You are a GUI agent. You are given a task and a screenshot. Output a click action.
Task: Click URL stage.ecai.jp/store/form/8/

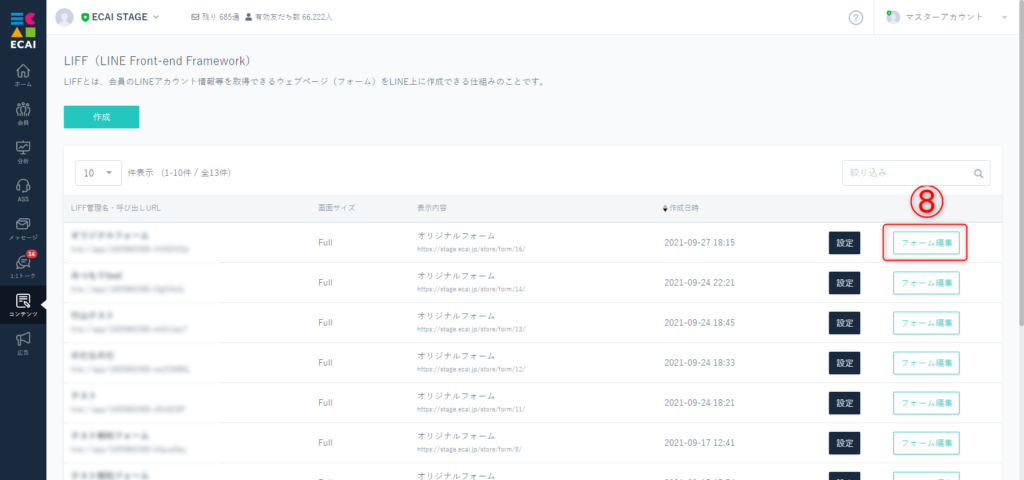[x=469, y=449]
